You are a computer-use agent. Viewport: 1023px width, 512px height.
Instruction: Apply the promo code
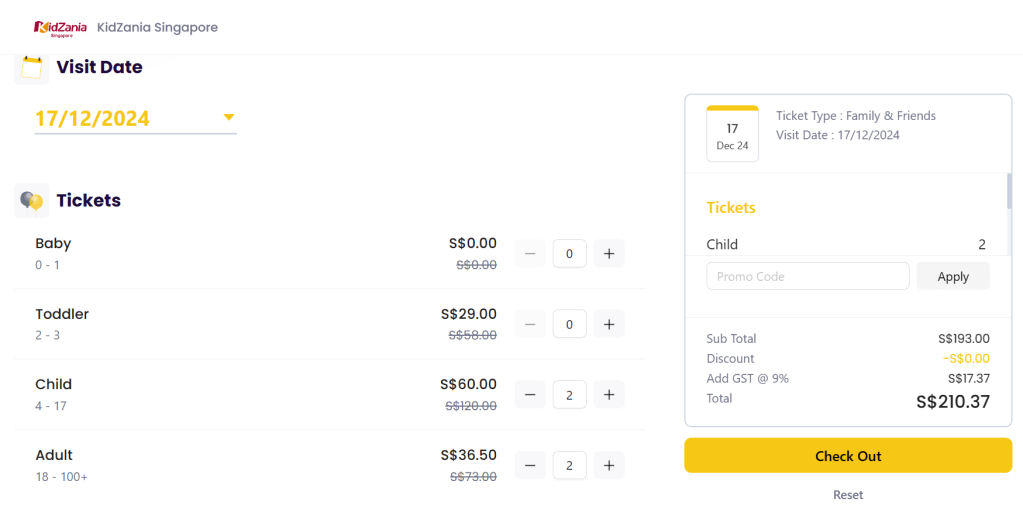953,276
